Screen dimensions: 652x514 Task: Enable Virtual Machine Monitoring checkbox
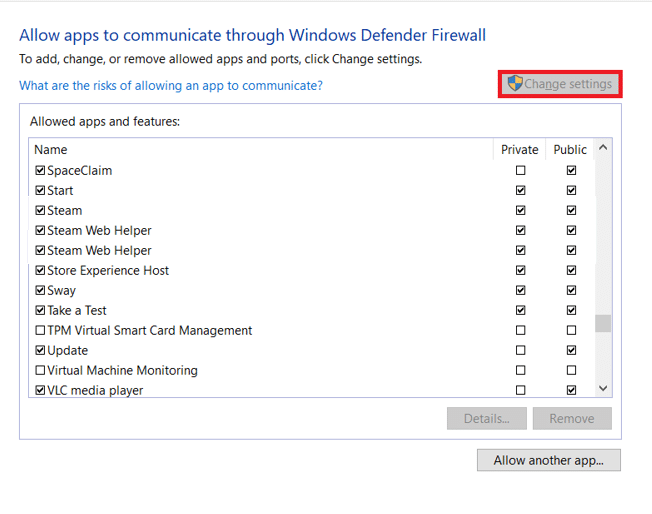tap(40, 371)
